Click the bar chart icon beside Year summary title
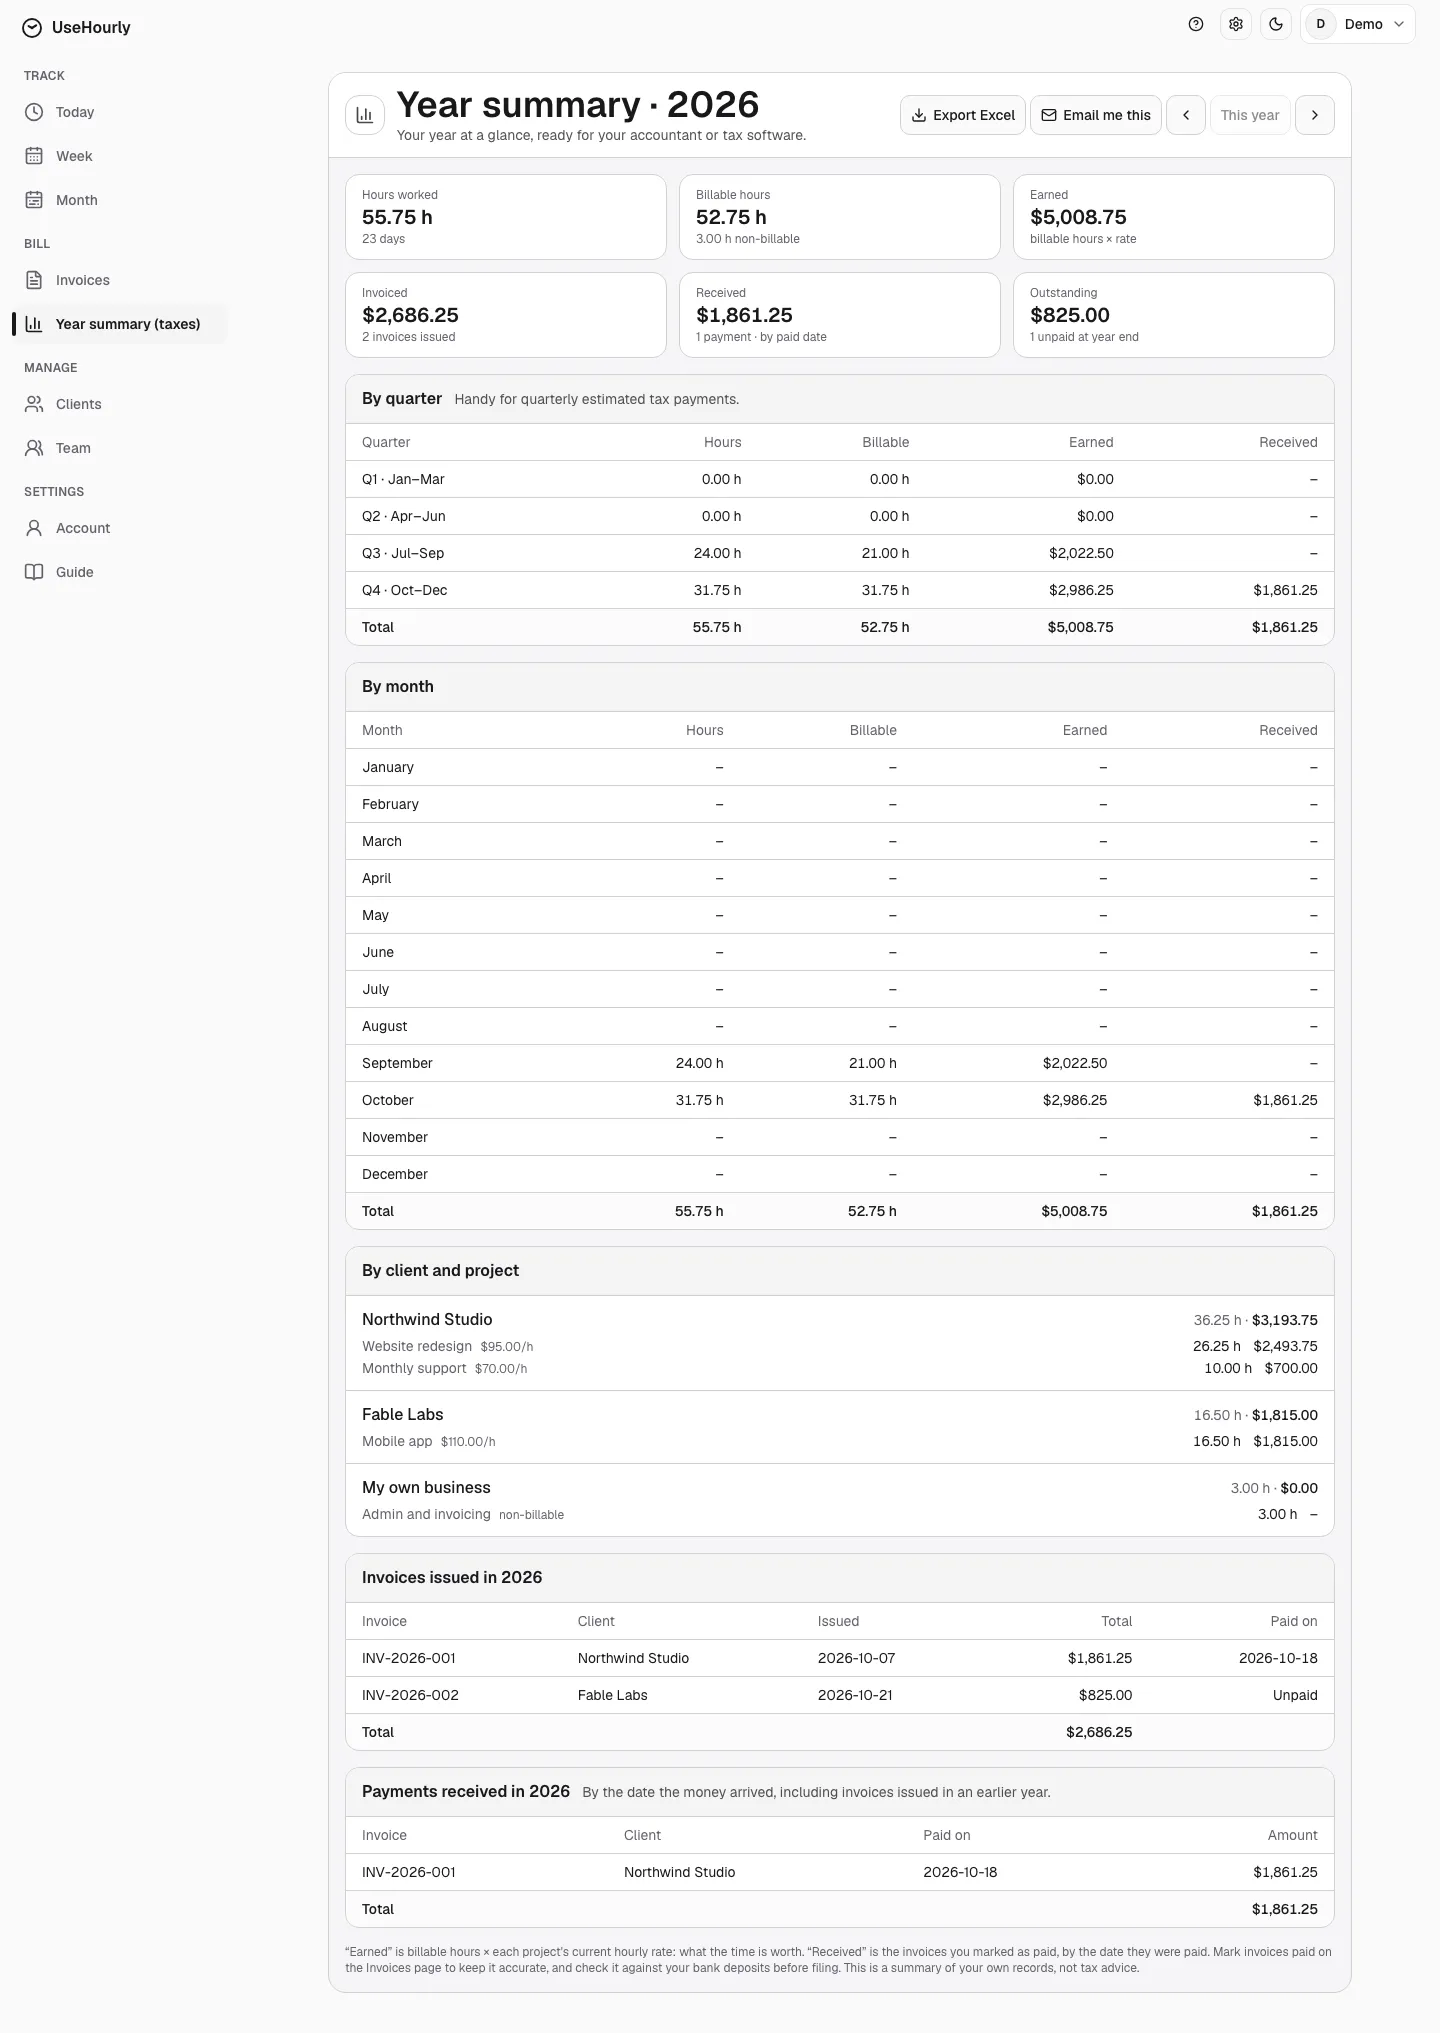The width and height of the screenshot is (1440, 2033). pyautogui.click(x=365, y=115)
